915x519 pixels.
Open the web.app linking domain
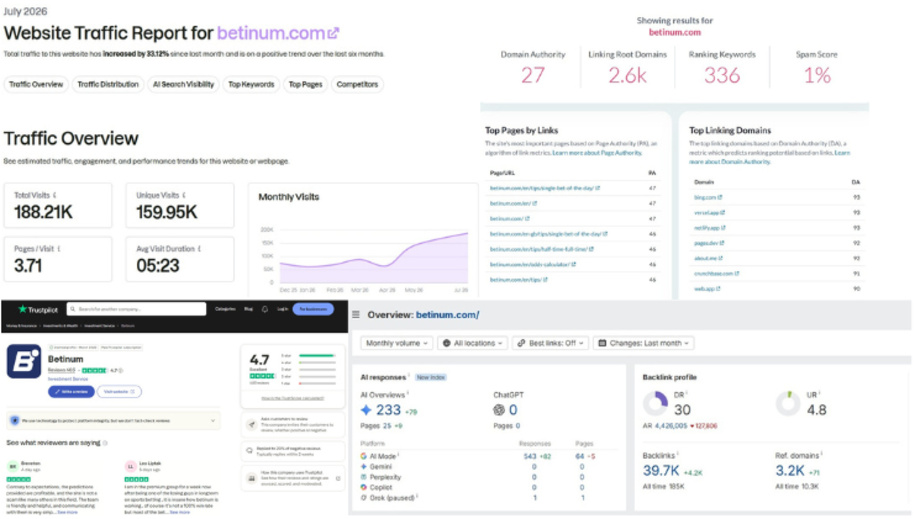pos(707,288)
